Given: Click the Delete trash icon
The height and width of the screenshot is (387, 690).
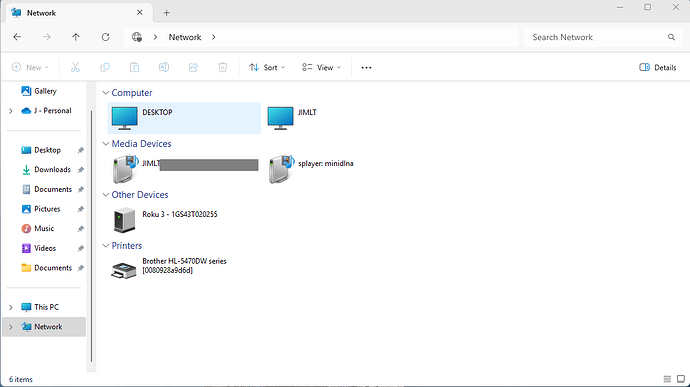Looking at the screenshot, I should coord(223,67).
